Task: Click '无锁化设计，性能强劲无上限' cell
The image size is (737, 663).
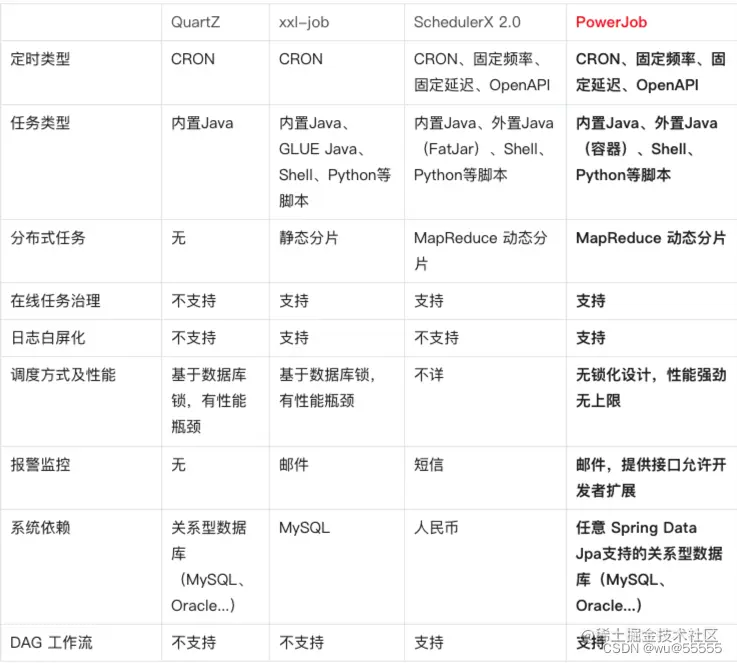Action: click(651, 388)
